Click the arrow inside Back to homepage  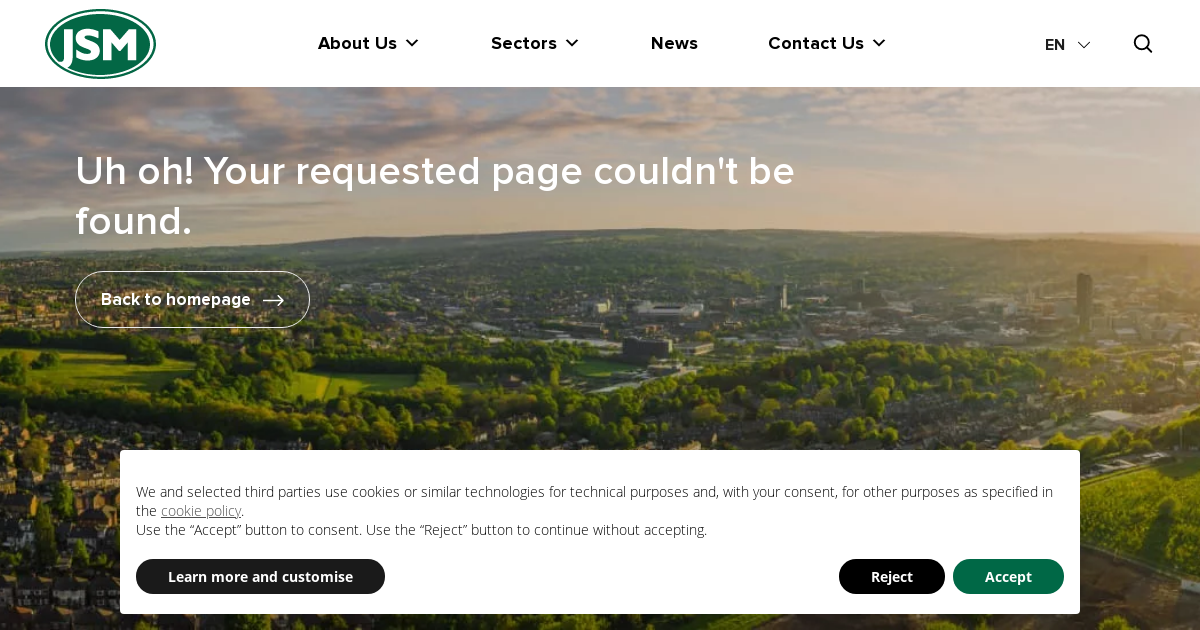pos(273,300)
